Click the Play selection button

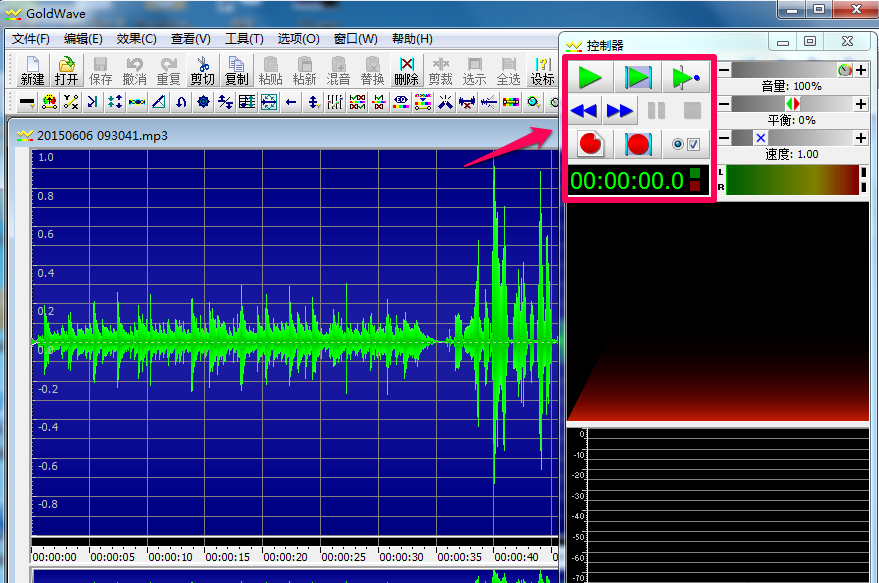tap(638, 77)
